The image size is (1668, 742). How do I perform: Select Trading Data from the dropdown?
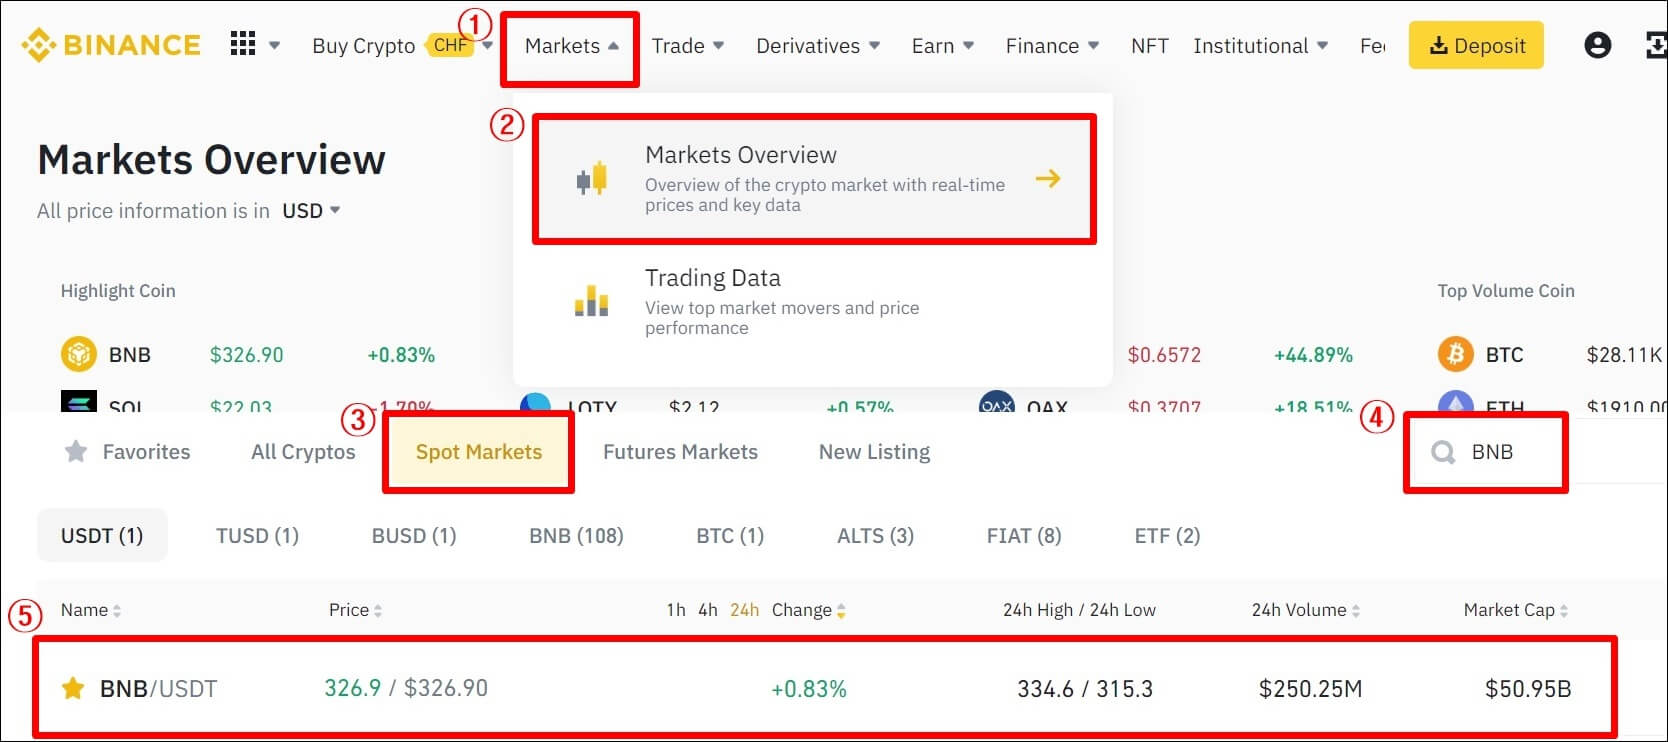(814, 301)
